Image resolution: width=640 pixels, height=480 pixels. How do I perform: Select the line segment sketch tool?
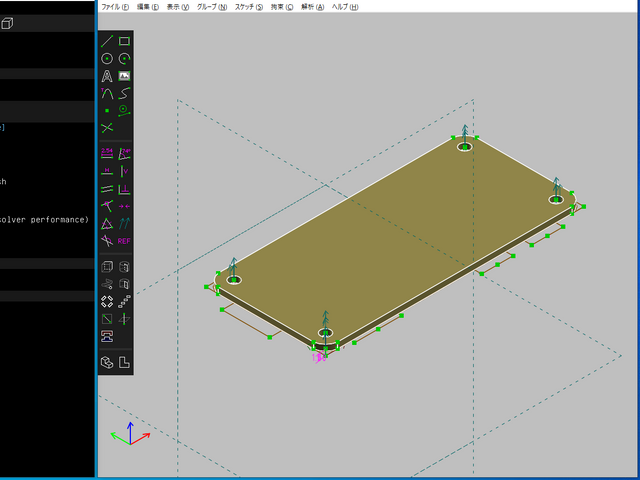(x=107, y=41)
